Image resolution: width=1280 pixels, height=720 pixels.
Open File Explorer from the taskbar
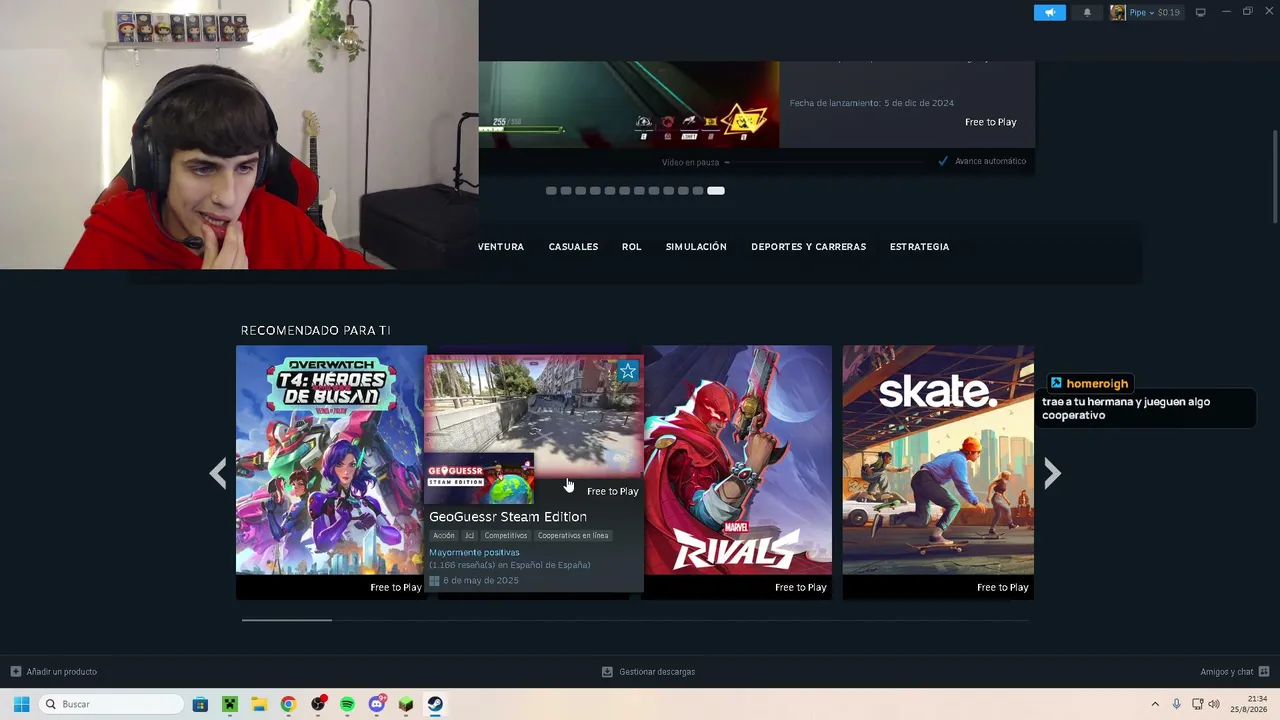258,704
